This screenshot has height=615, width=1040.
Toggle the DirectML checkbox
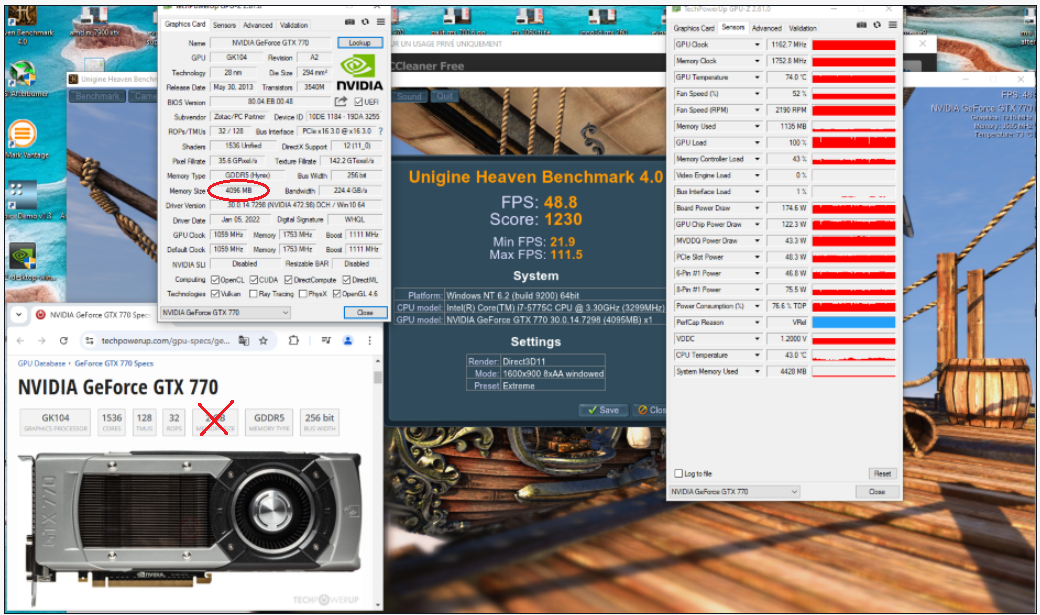click(347, 280)
